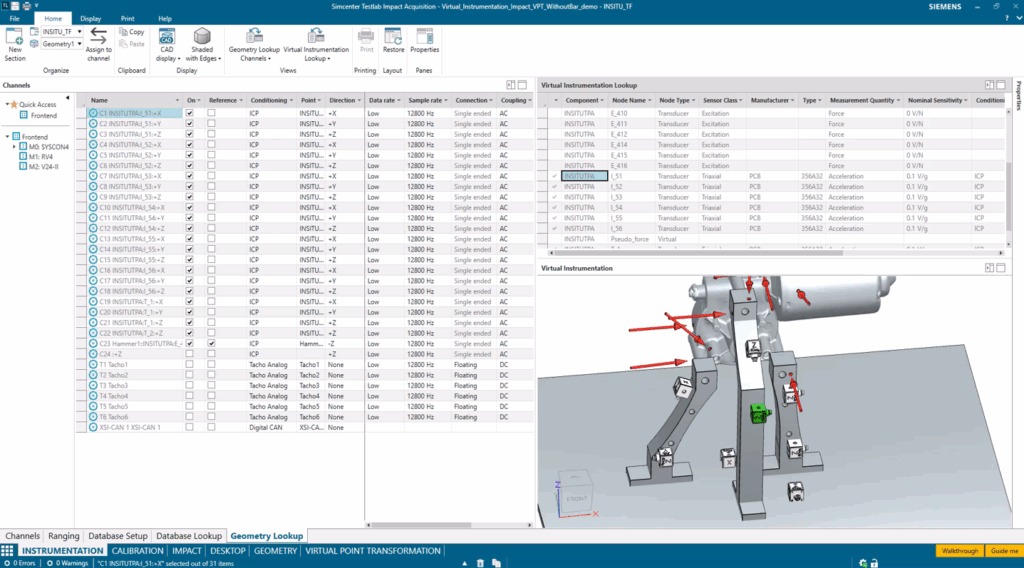Image resolution: width=1024 pixels, height=568 pixels.
Task: Click the New Section icon
Action: click(15, 38)
